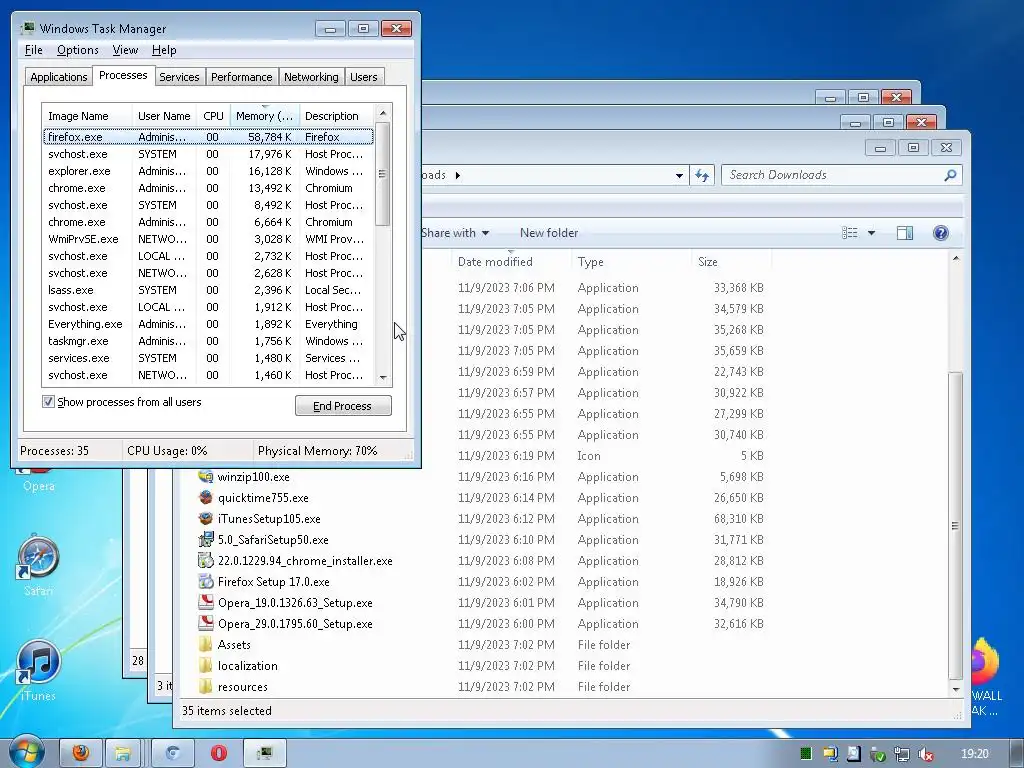Select the WmiPrvSE.exe process row

tap(208, 239)
